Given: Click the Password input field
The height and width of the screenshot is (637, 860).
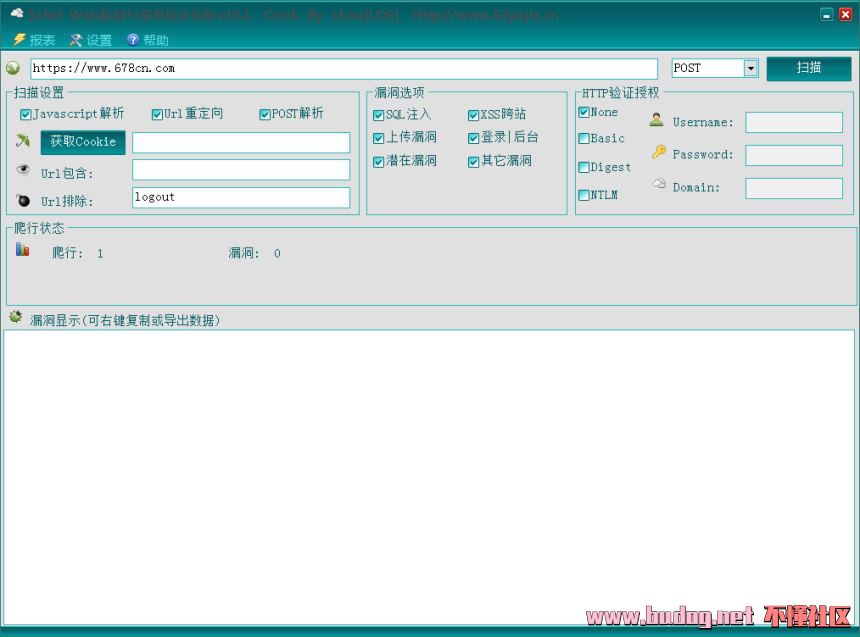Looking at the screenshot, I should point(794,155).
